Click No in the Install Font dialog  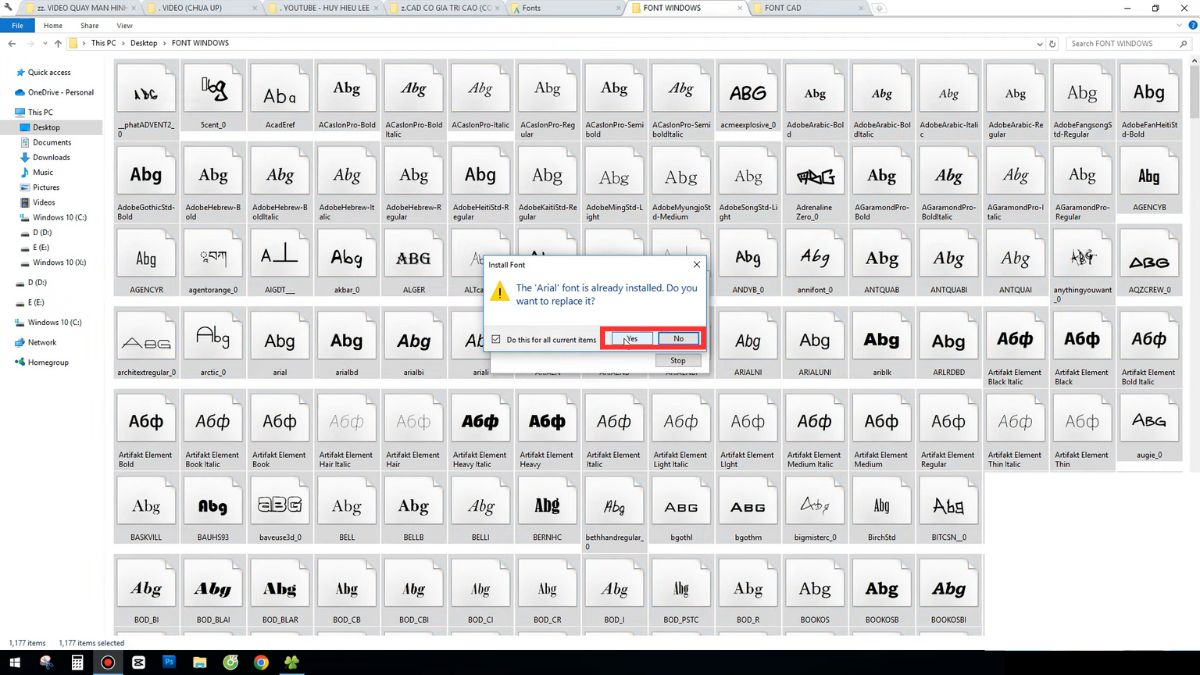pos(678,339)
